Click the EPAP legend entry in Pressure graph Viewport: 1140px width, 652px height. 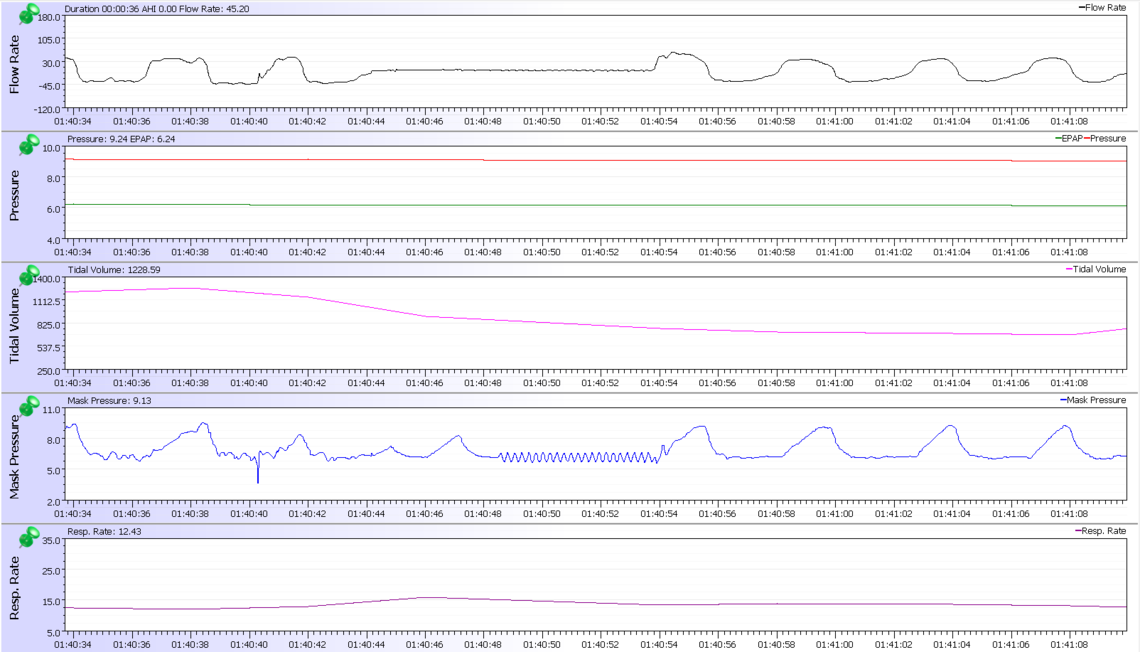coord(1068,138)
